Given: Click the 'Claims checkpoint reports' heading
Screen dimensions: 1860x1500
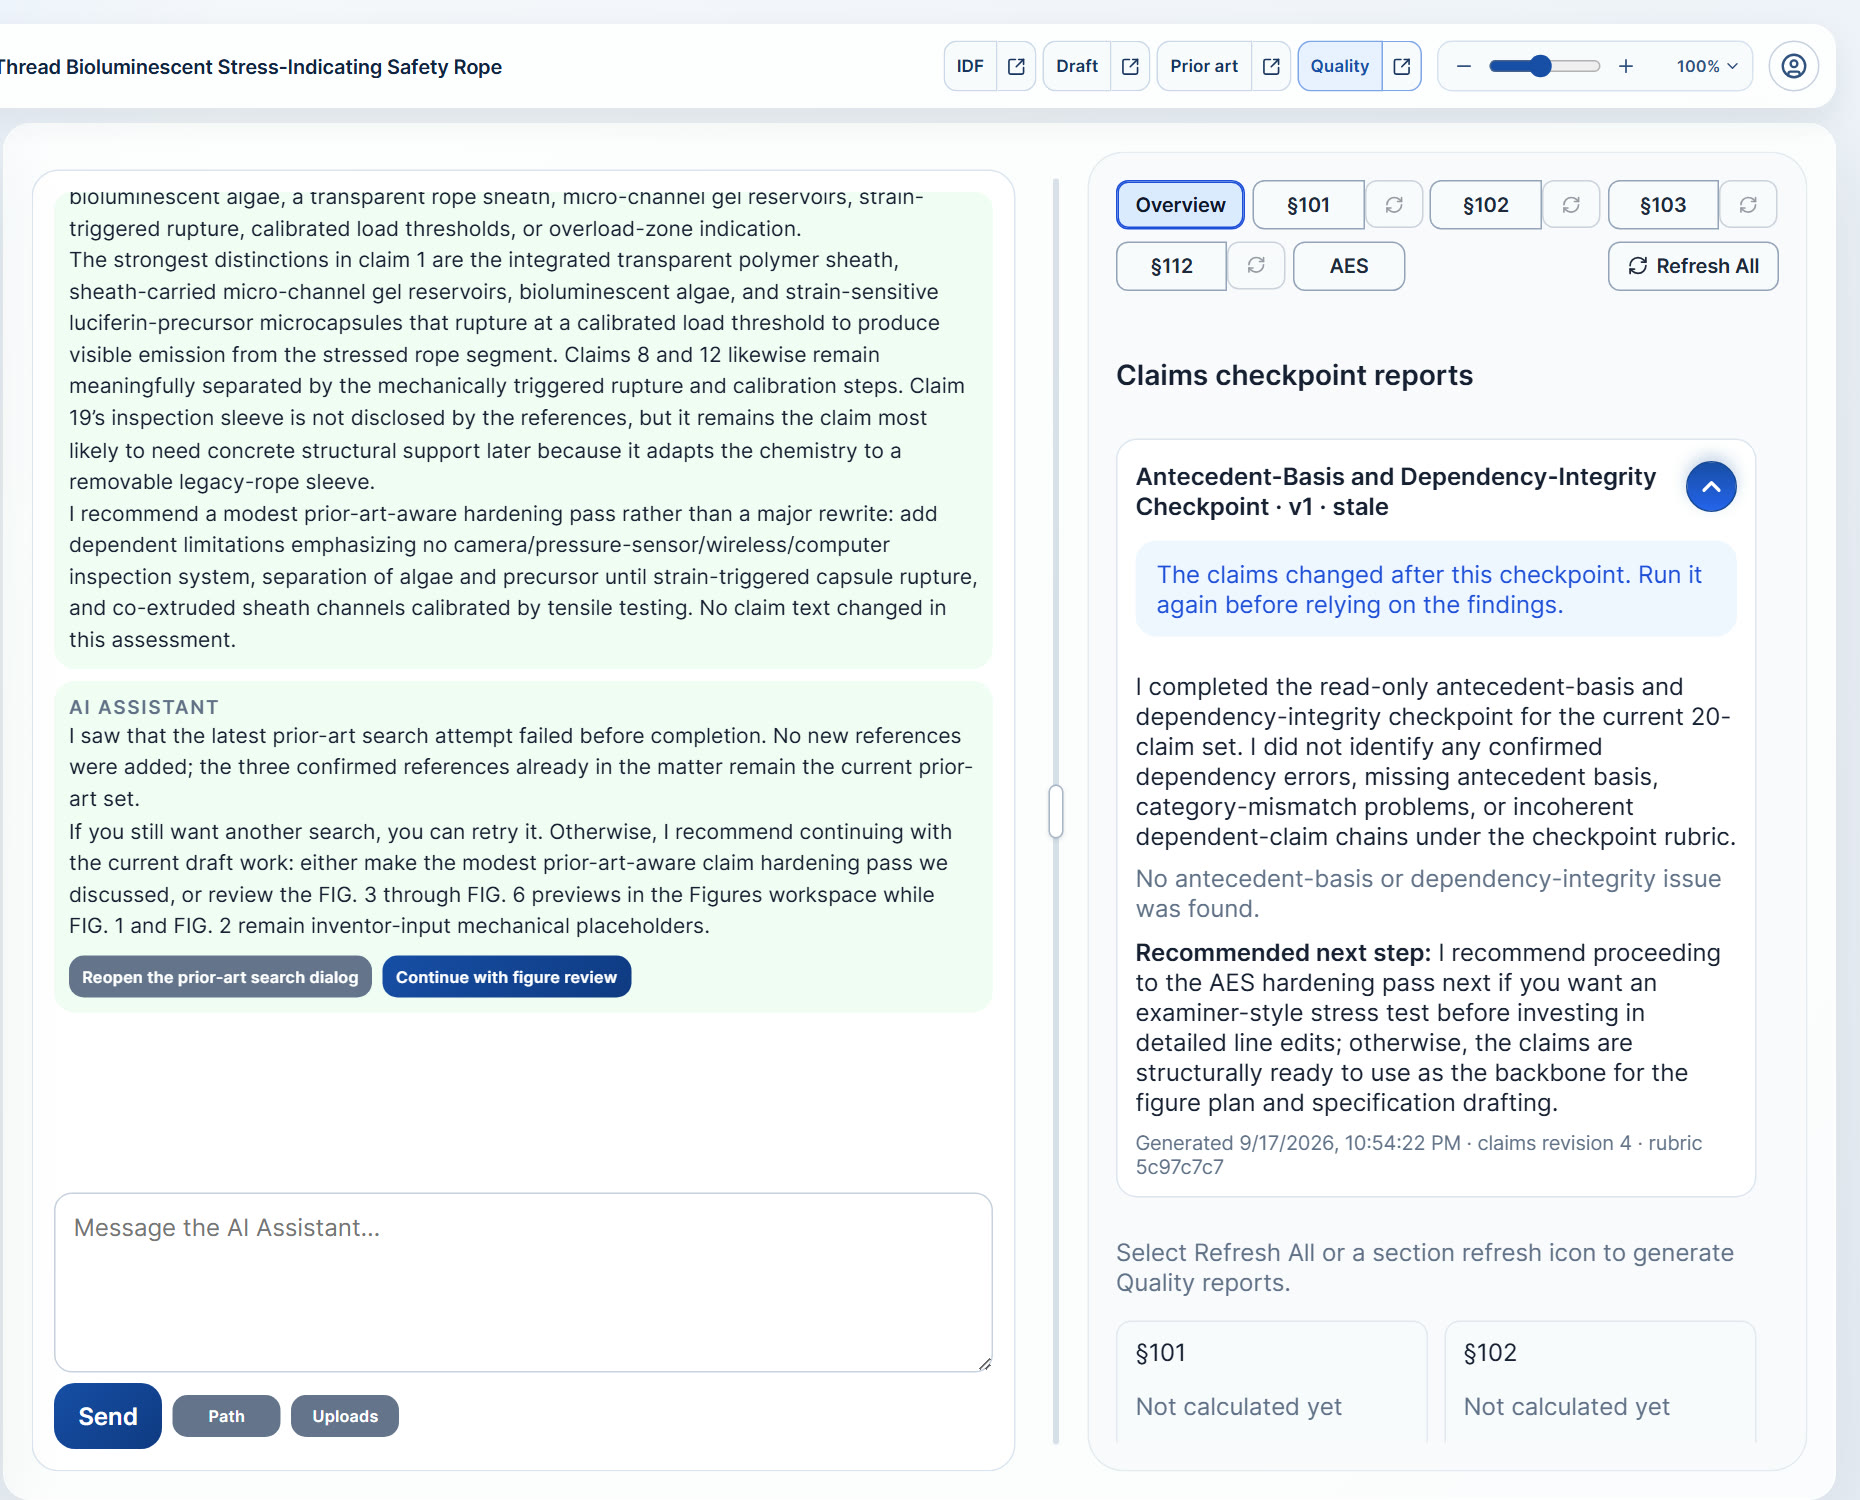Looking at the screenshot, I should click(x=1294, y=375).
